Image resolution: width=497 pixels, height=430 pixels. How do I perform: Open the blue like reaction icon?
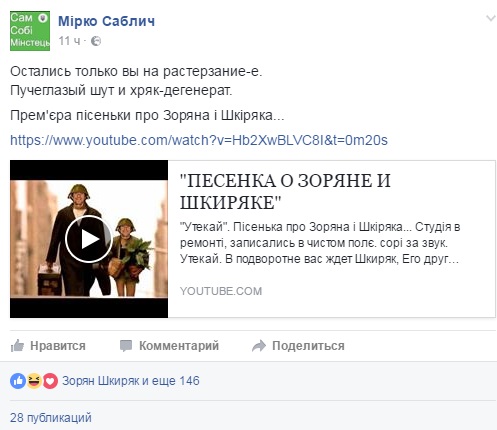click(x=18, y=381)
